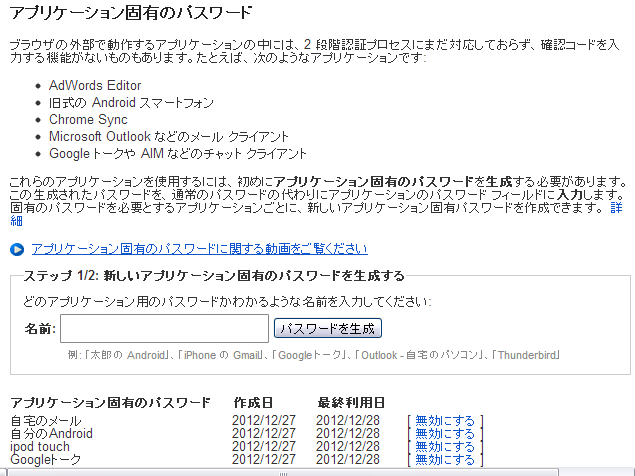Click the blue video play icon

tap(17, 250)
